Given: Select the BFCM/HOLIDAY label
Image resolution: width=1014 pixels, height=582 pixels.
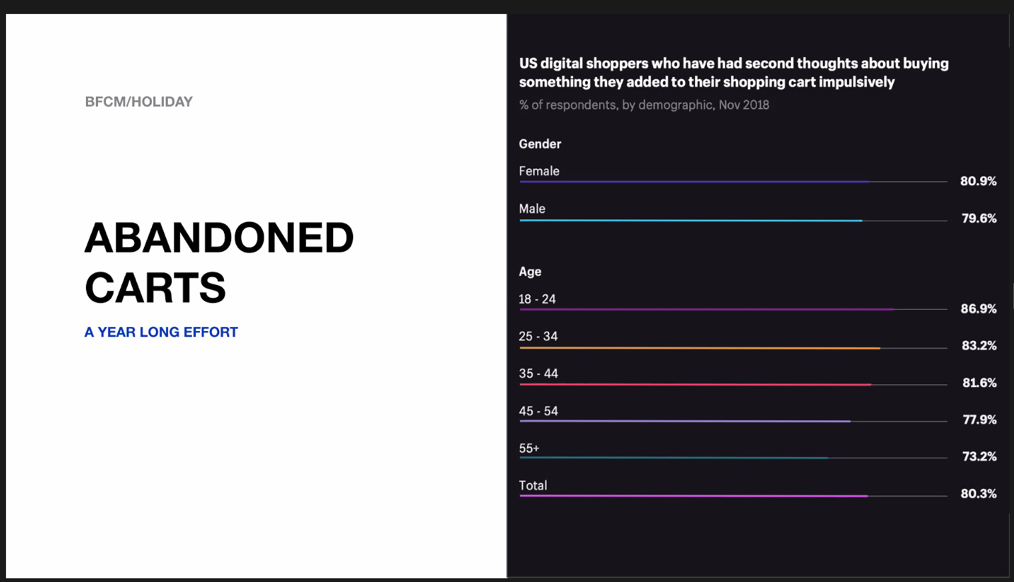Looking at the screenshot, I should click(139, 102).
